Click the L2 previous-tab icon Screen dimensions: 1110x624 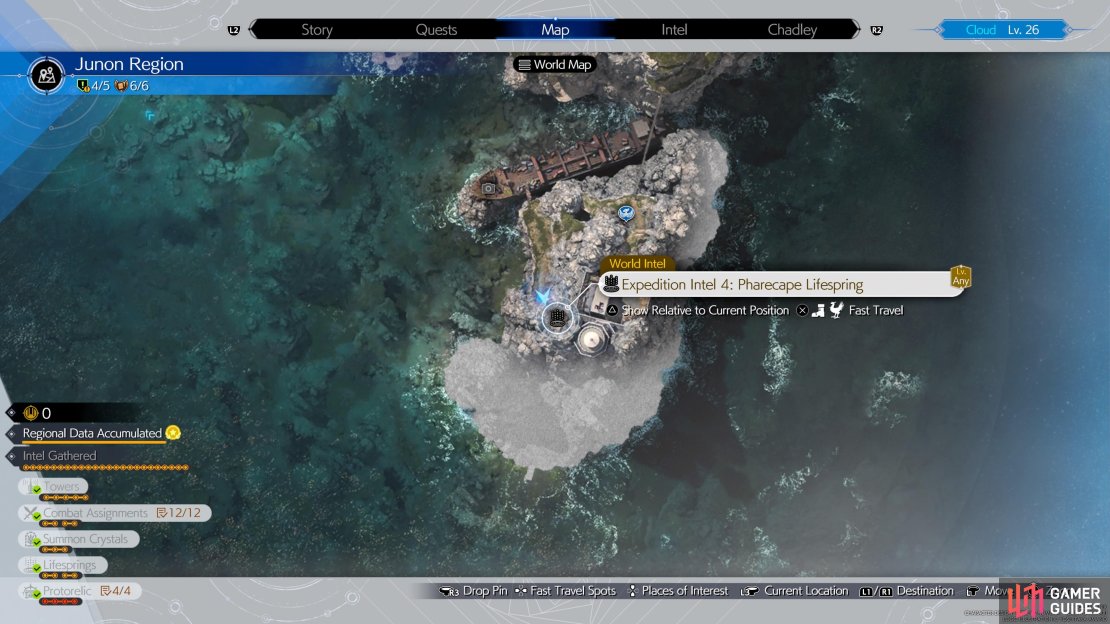point(234,30)
